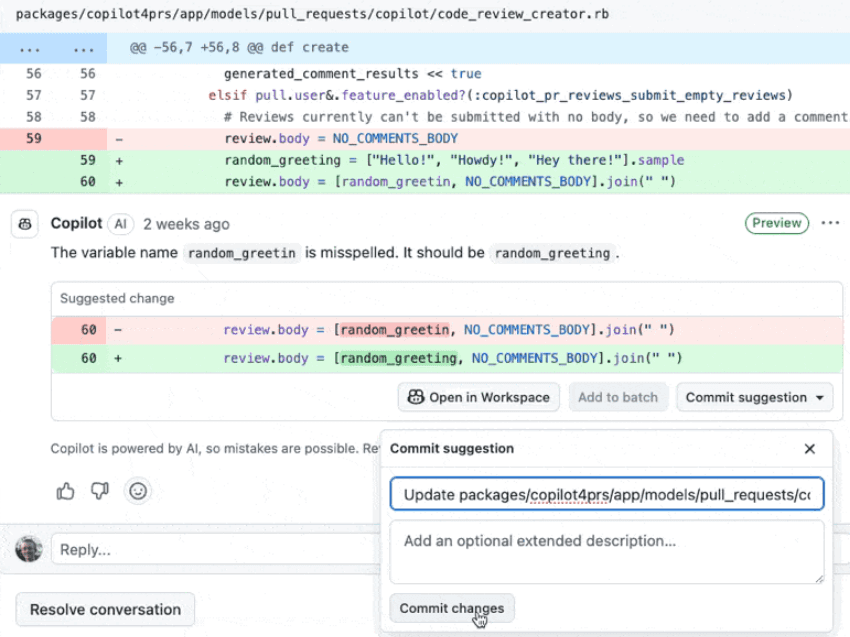Click line 57 elsif pull.user code
This screenshot has width=850, height=637.
(500, 95)
